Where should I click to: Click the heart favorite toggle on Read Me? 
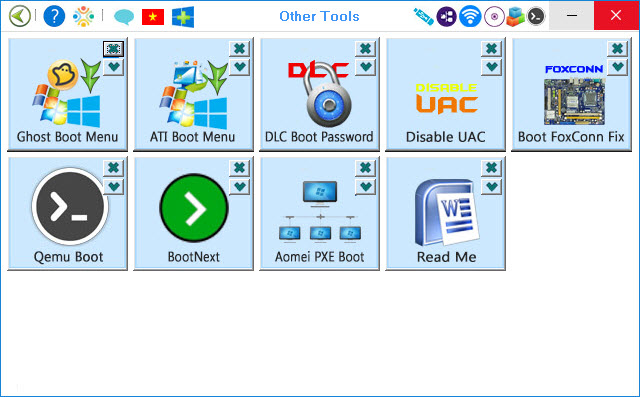point(491,187)
